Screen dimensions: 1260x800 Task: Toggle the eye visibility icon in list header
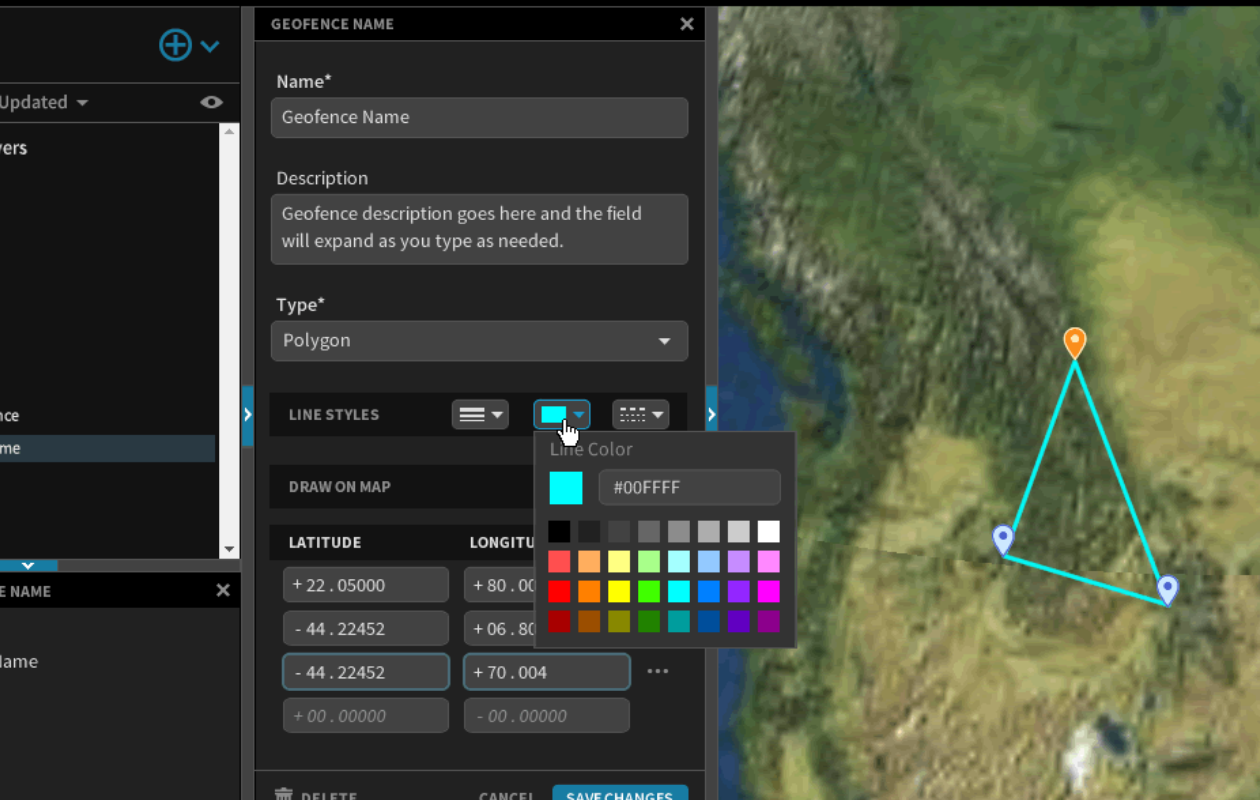(211, 102)
